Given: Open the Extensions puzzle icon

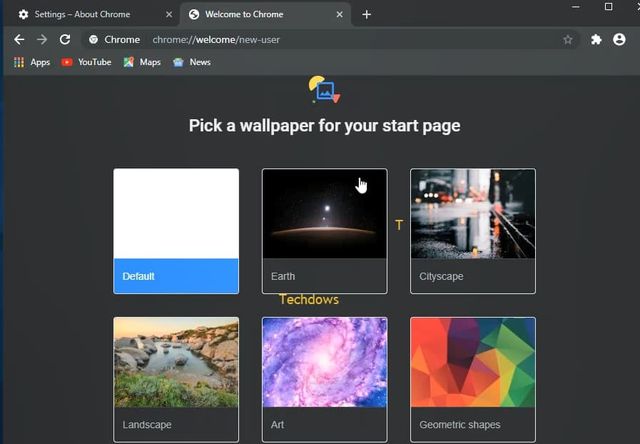Looking at the screenshot, I should (x=596, y=40).
